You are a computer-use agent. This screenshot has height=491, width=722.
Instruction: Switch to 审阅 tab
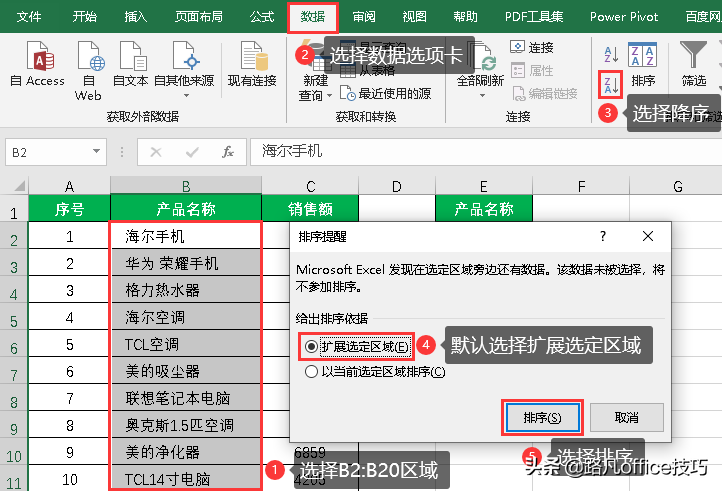(x=364, y=17)
